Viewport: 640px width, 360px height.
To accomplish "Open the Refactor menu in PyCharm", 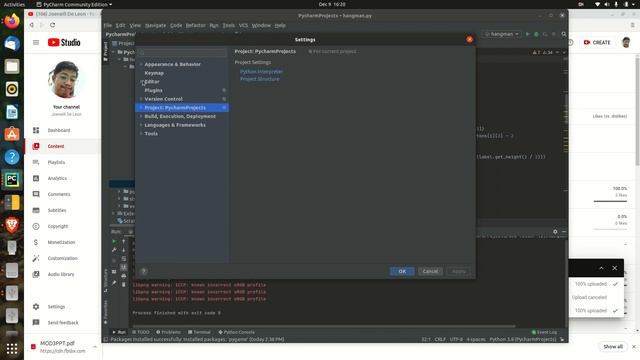I will (196, 25).
